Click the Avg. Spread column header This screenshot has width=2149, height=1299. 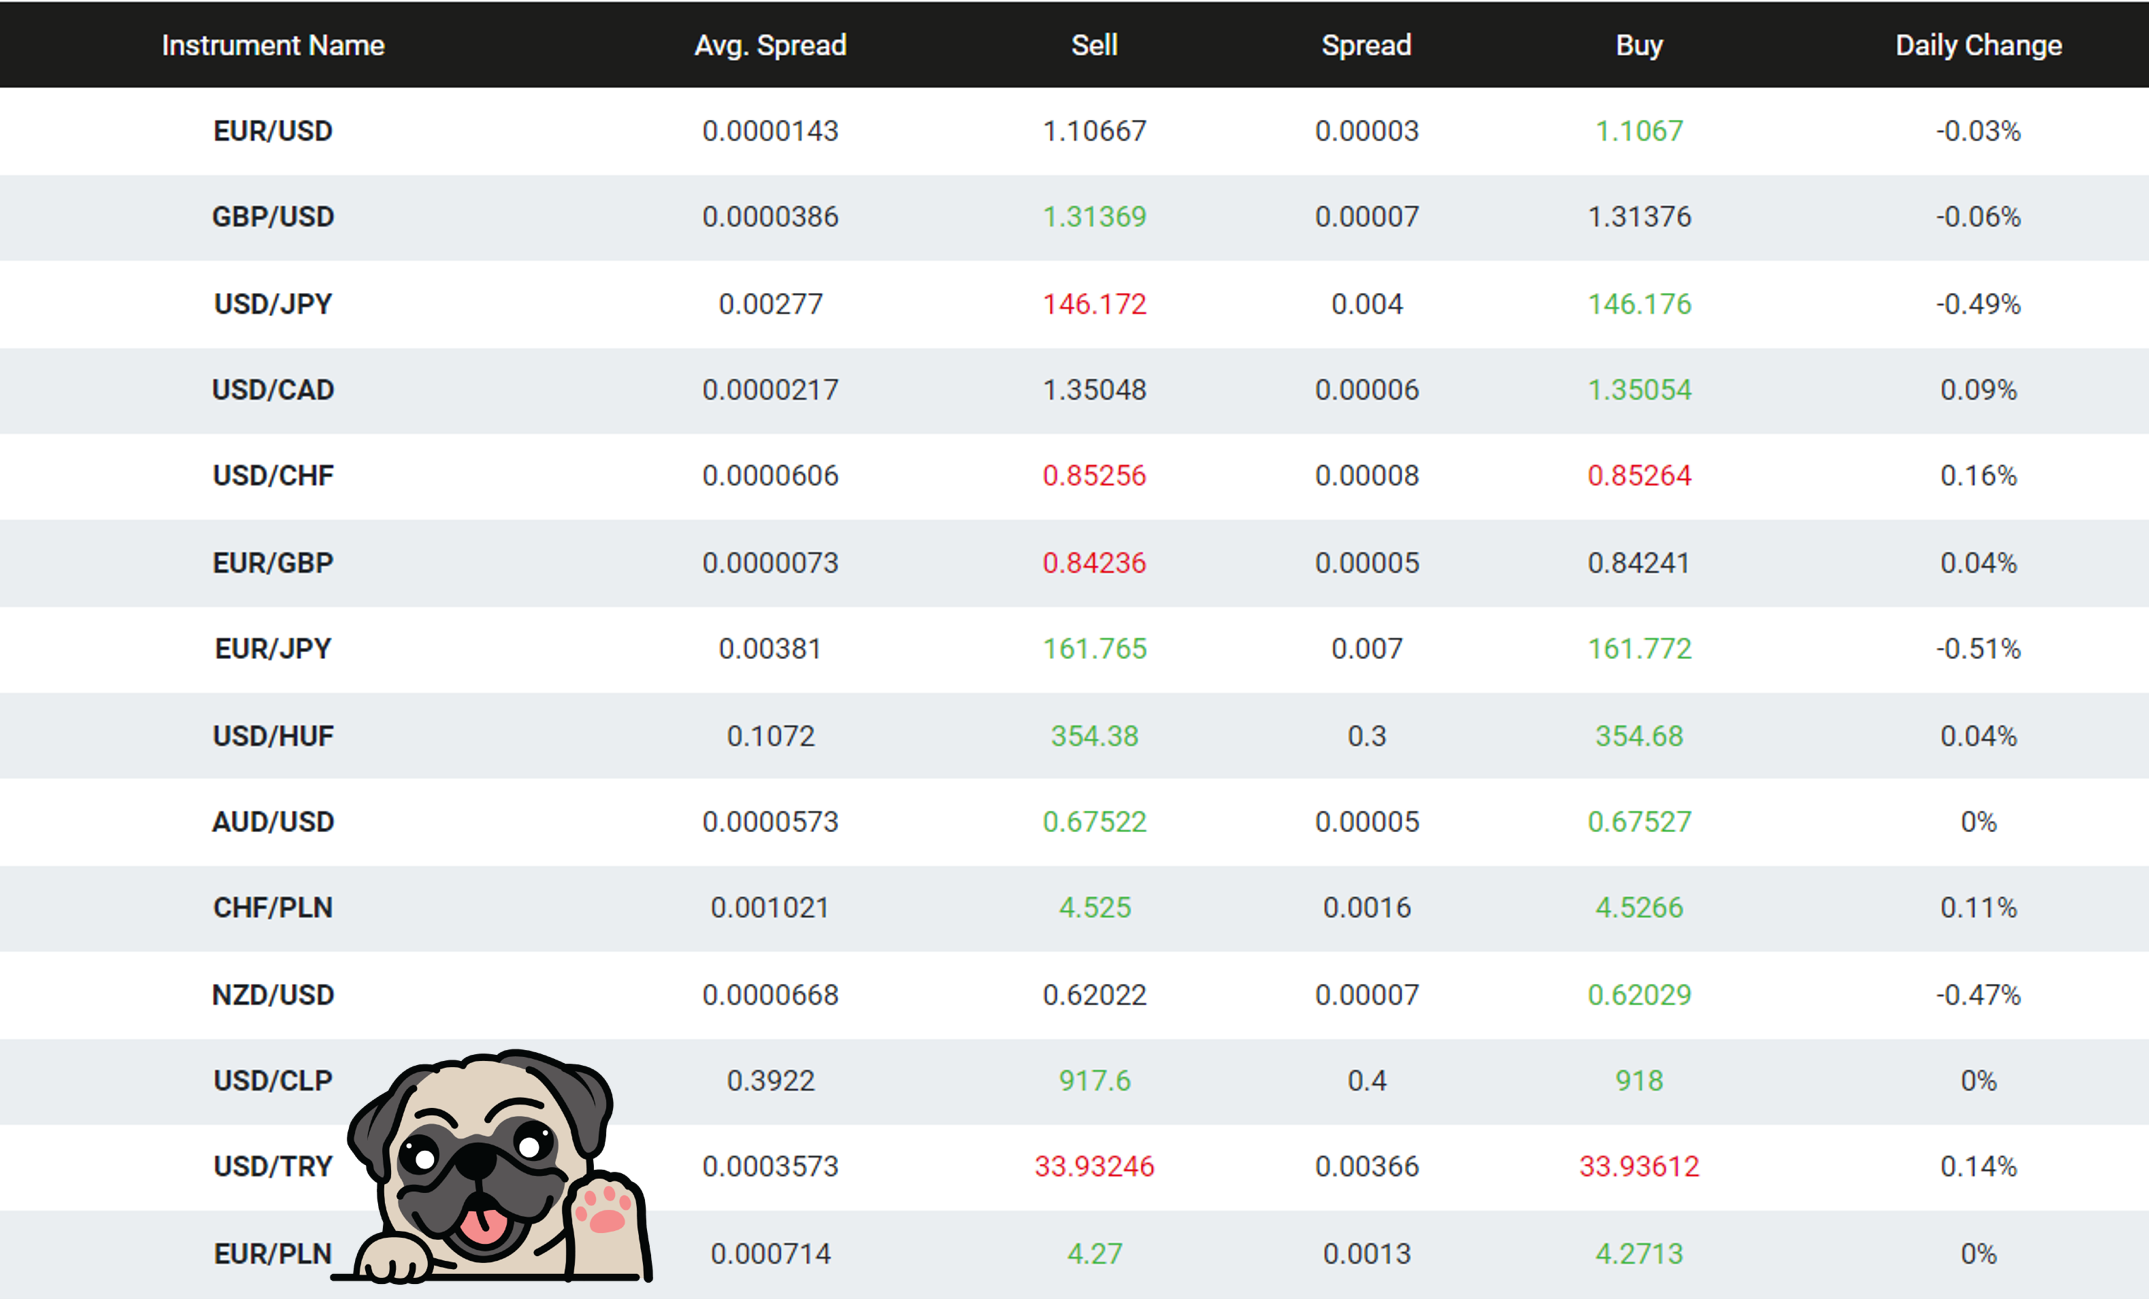coord(770,45)
